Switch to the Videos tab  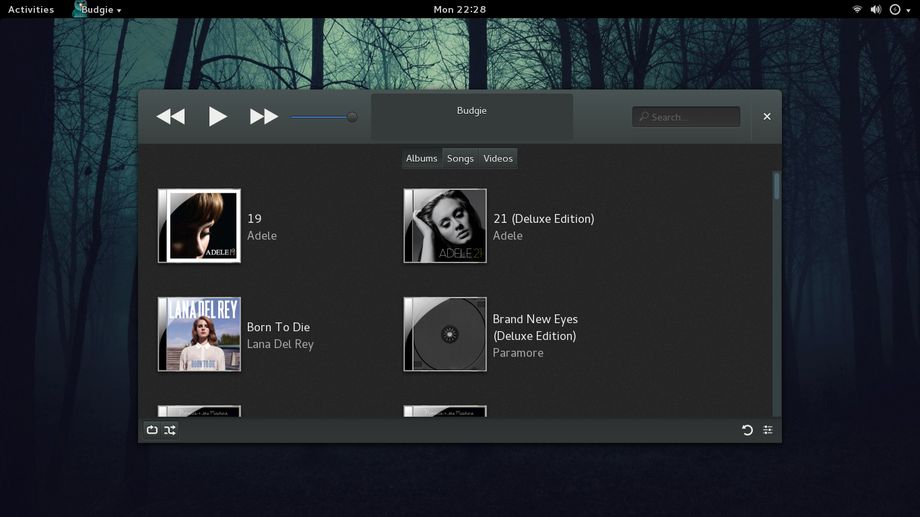pyautogui.click(x=498, y=158)
